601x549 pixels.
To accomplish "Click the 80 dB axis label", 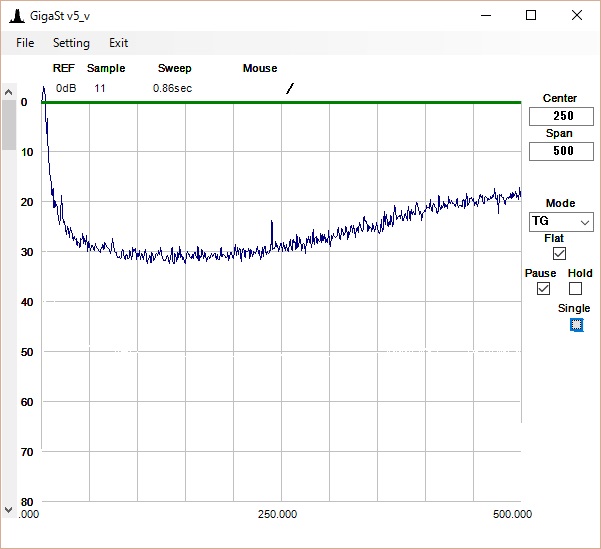I will pos(27,502).
